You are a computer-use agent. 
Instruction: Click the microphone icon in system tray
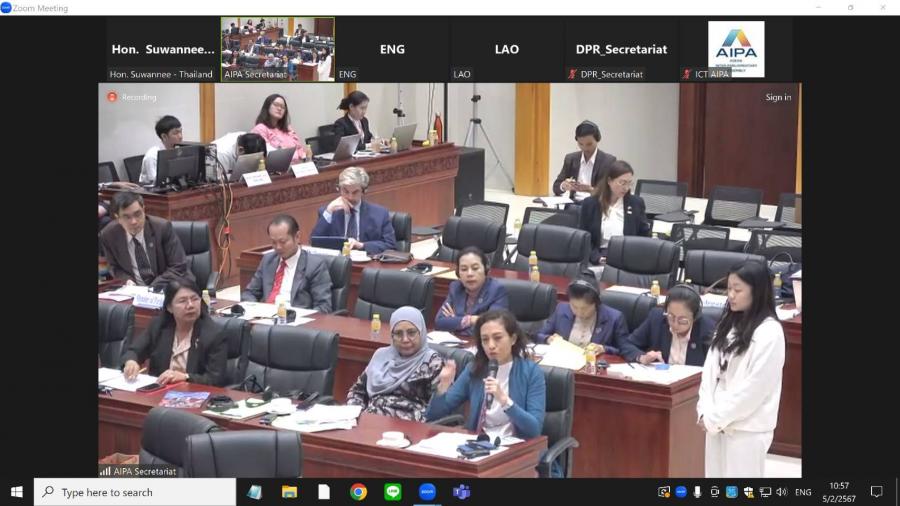click(x=697, y=492)
